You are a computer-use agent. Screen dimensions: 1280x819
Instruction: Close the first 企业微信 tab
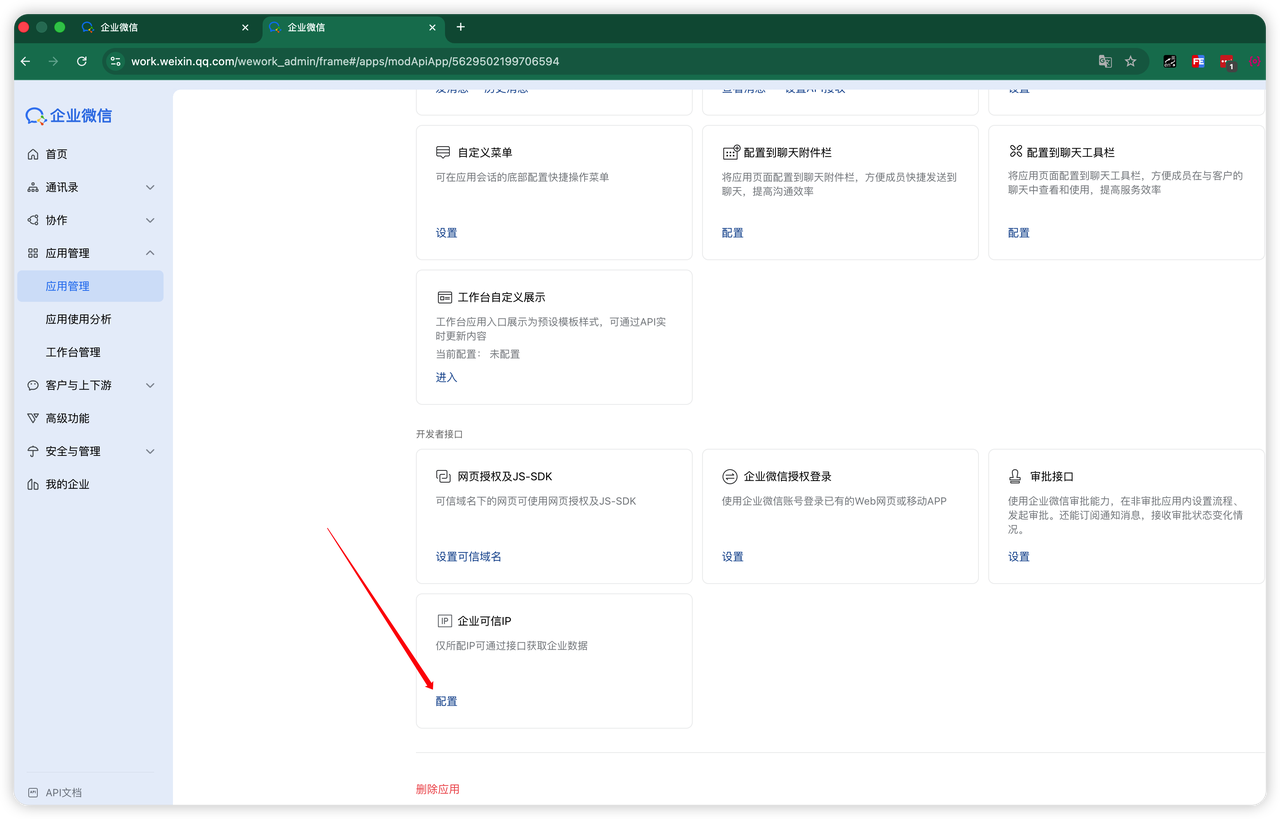pos(245,27)
